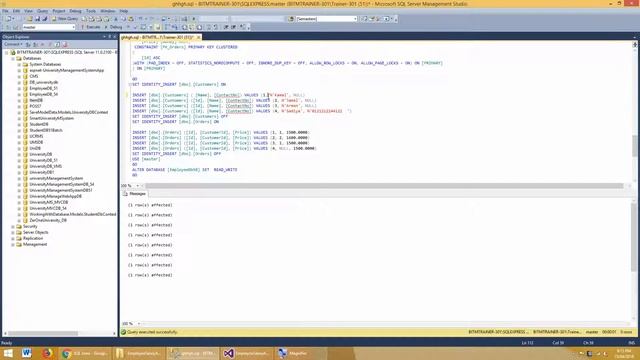Open Firefox from the taskbar
The image size is (640, 360).
pos(47,353)
